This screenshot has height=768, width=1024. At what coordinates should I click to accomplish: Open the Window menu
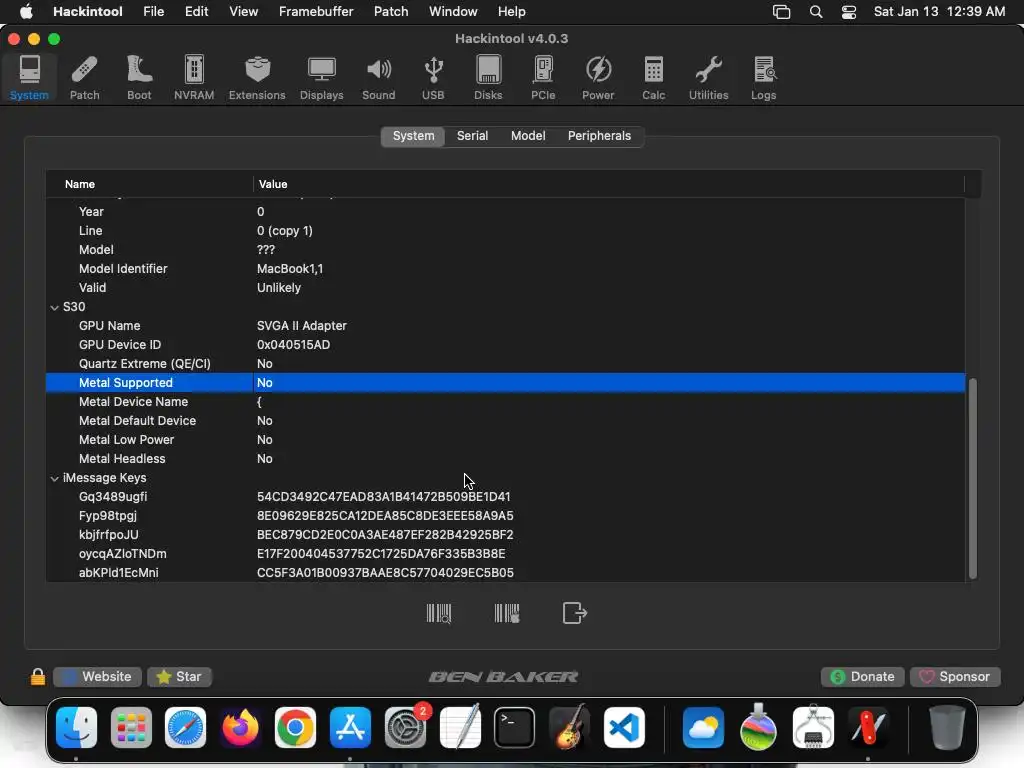pyautogui.click(x=453, y=12)
